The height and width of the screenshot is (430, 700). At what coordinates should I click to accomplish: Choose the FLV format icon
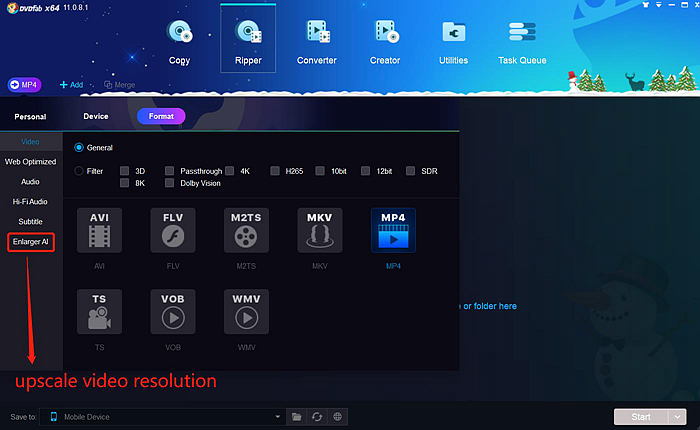[173, 230]
